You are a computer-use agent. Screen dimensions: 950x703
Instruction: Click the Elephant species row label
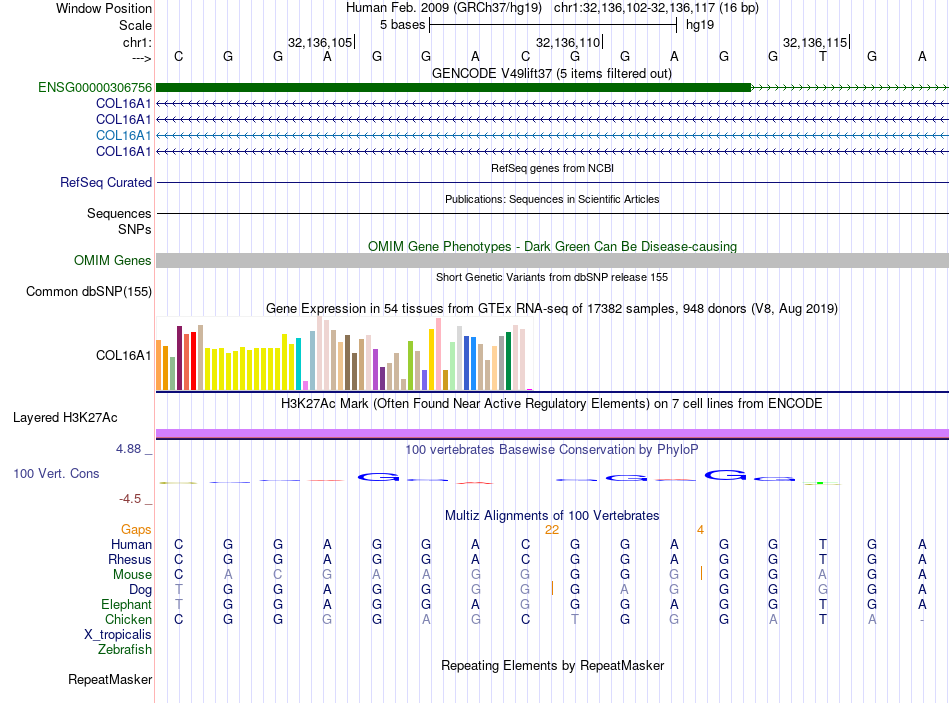pos(127,605)
